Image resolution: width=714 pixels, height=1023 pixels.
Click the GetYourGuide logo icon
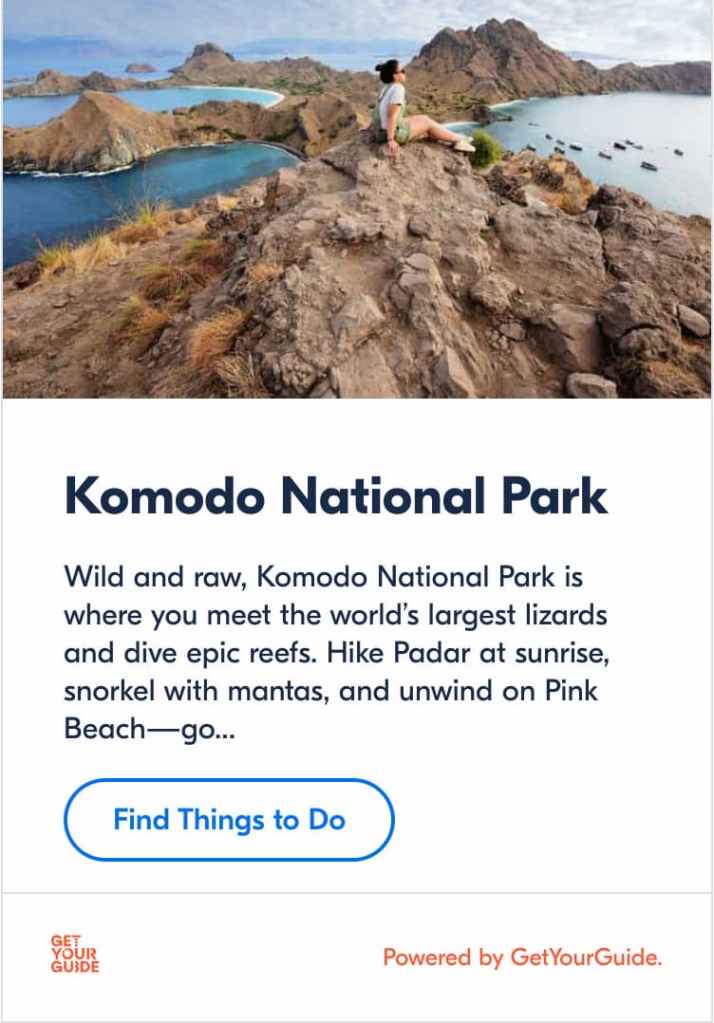(75, 955)
